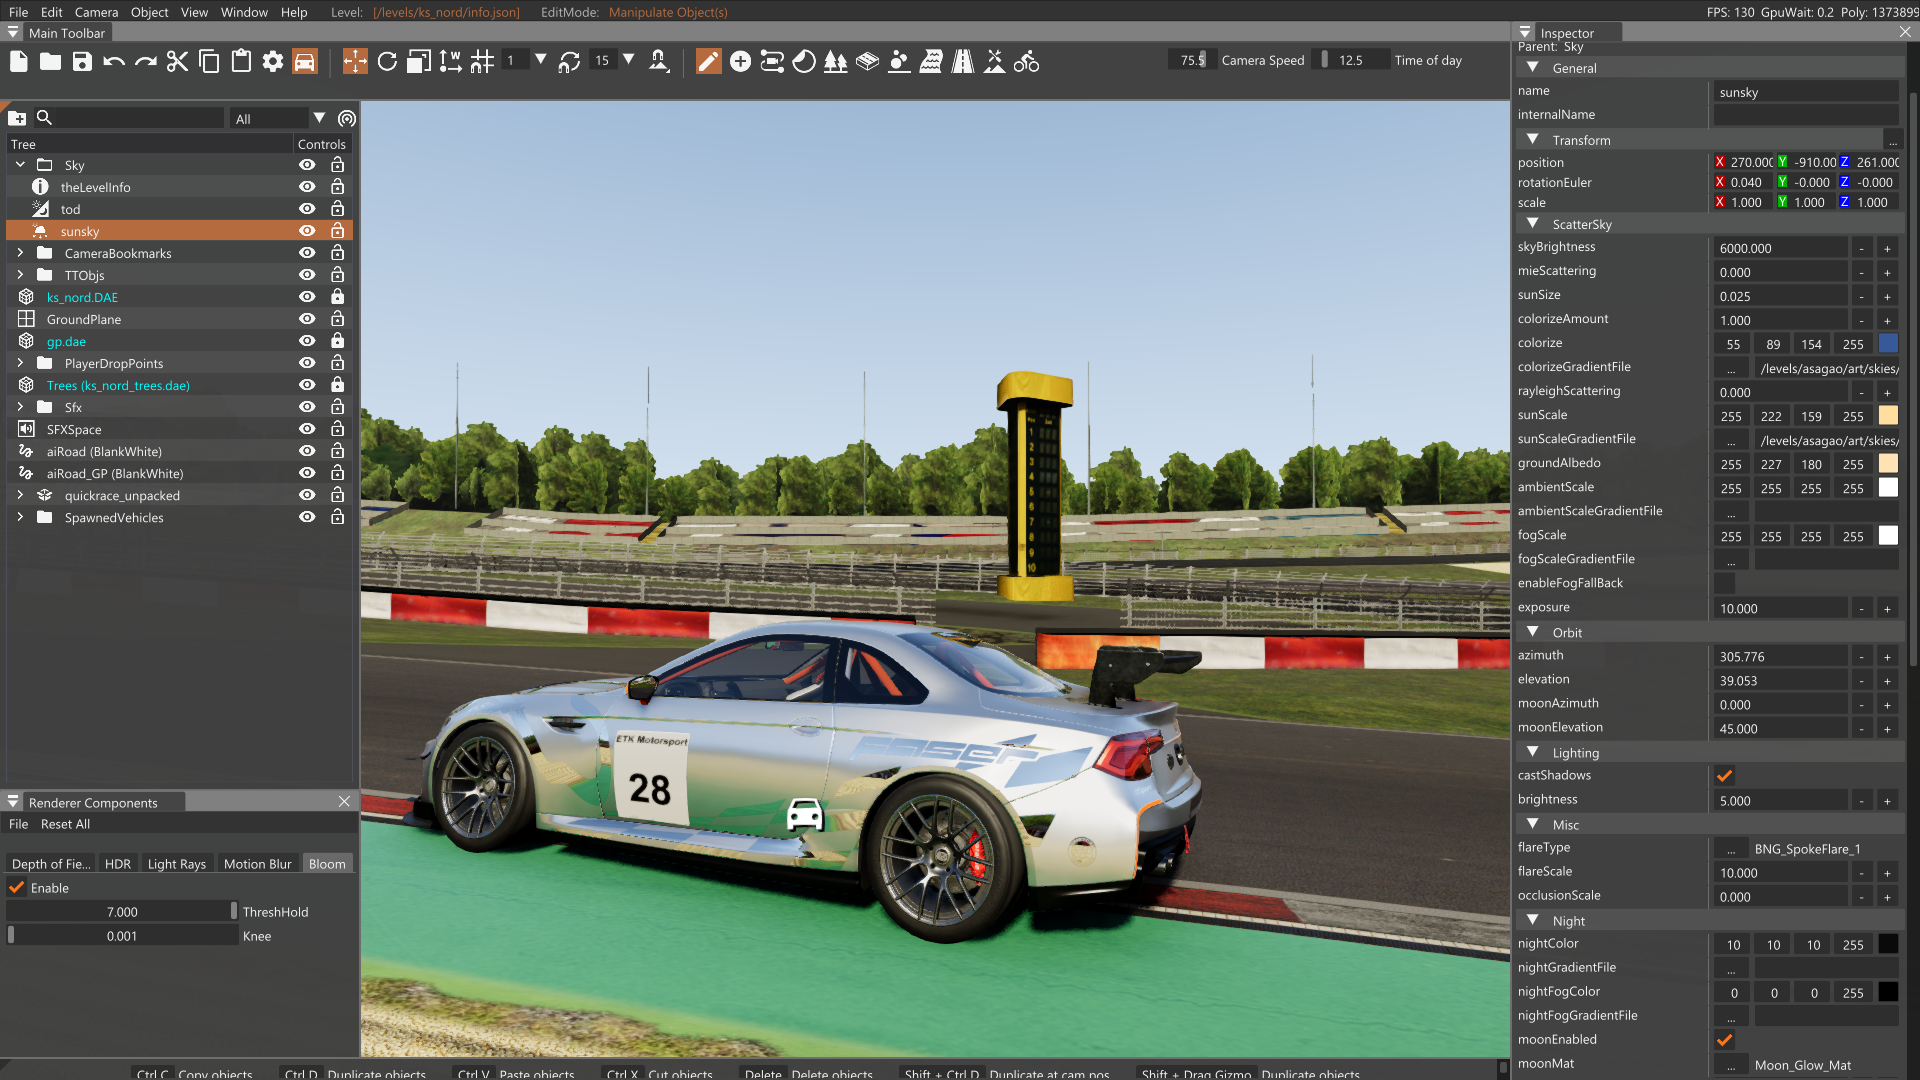Click the skyBrightness value field
Screen dimensions: 1920x1080
pyautogui.click(x=1780, y=248)
